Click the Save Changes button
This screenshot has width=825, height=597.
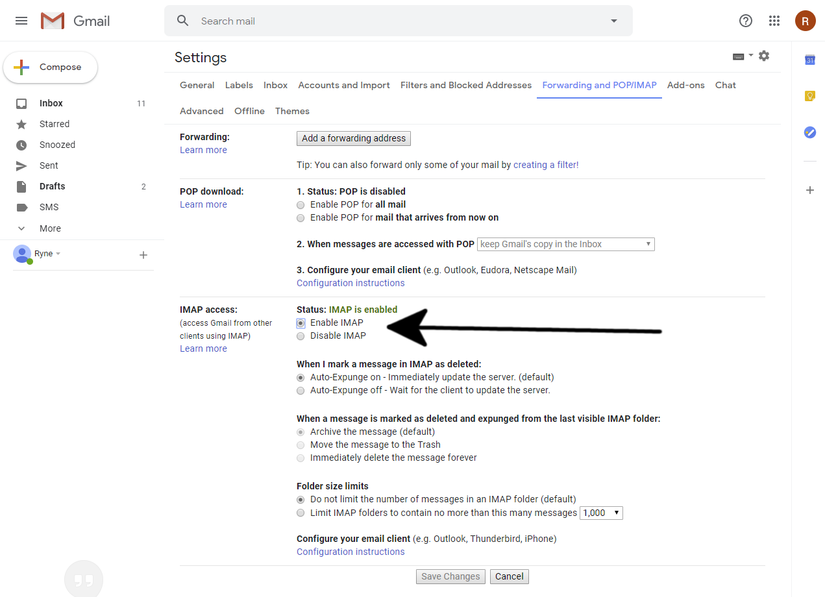coord(450,576)
